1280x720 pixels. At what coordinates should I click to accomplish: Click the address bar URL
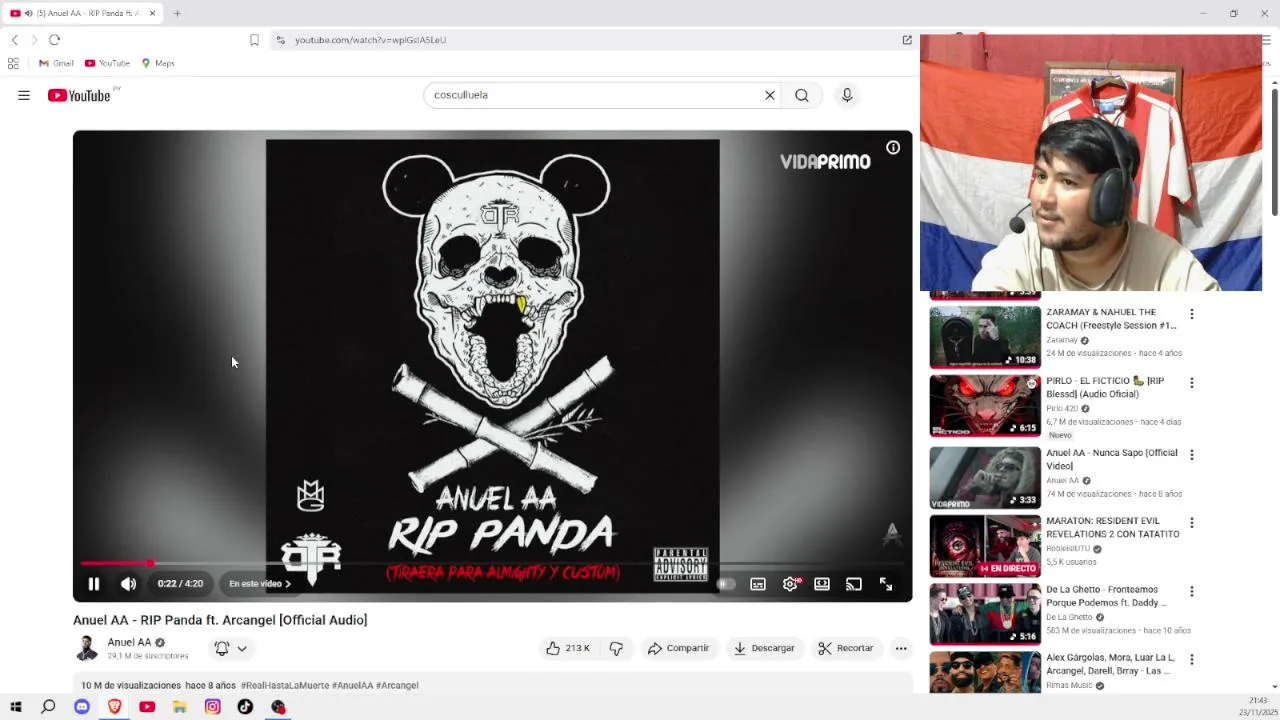pos(370,40)
